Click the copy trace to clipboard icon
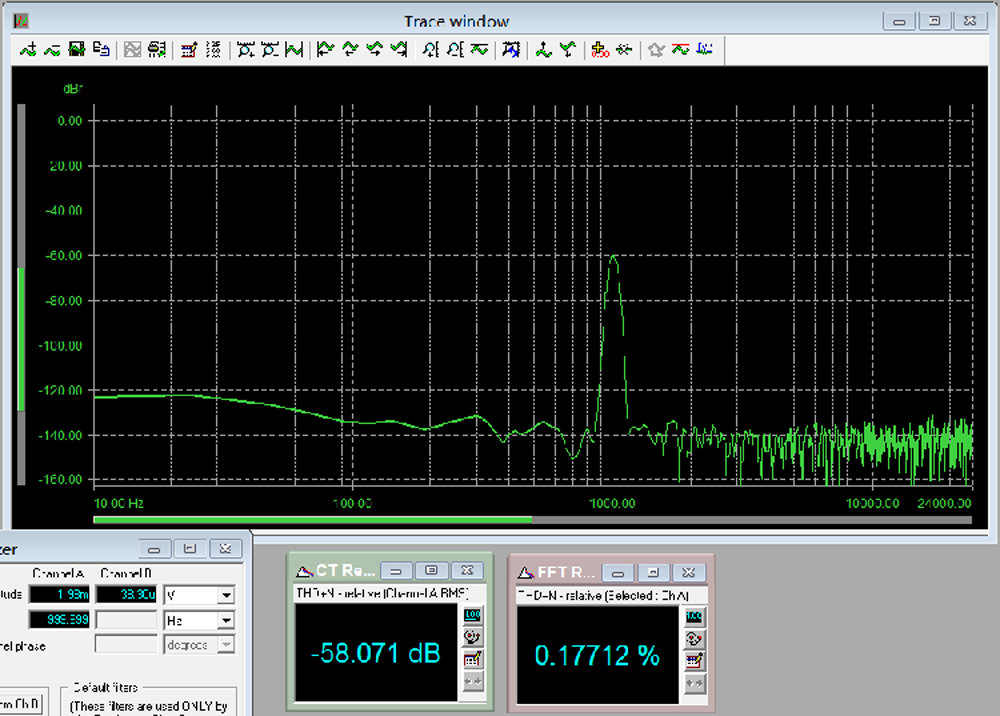 point(101,49)
